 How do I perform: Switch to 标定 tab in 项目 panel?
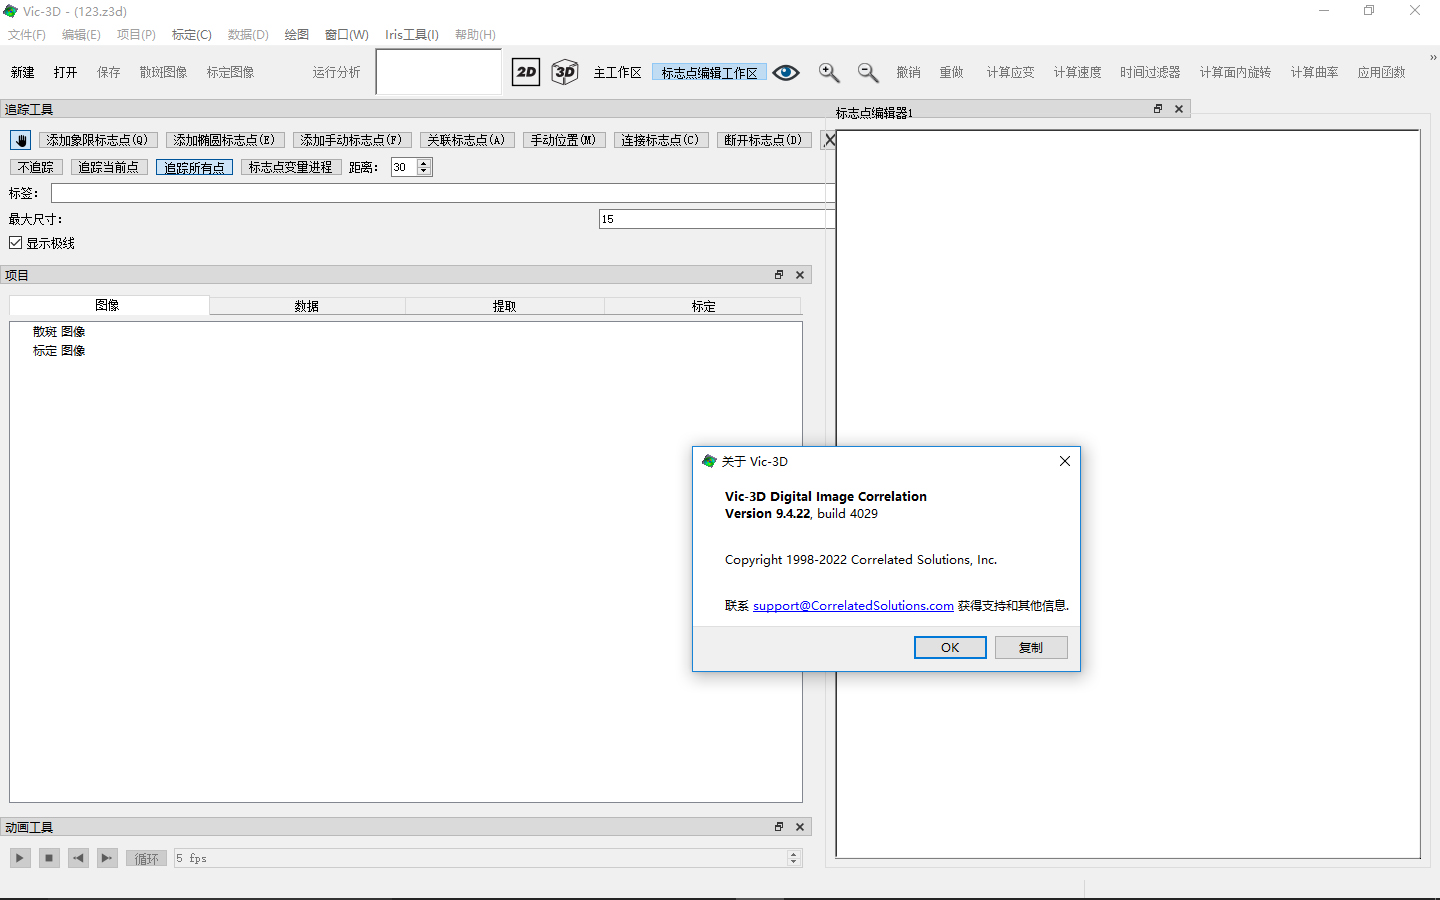[x=704, y=306]
